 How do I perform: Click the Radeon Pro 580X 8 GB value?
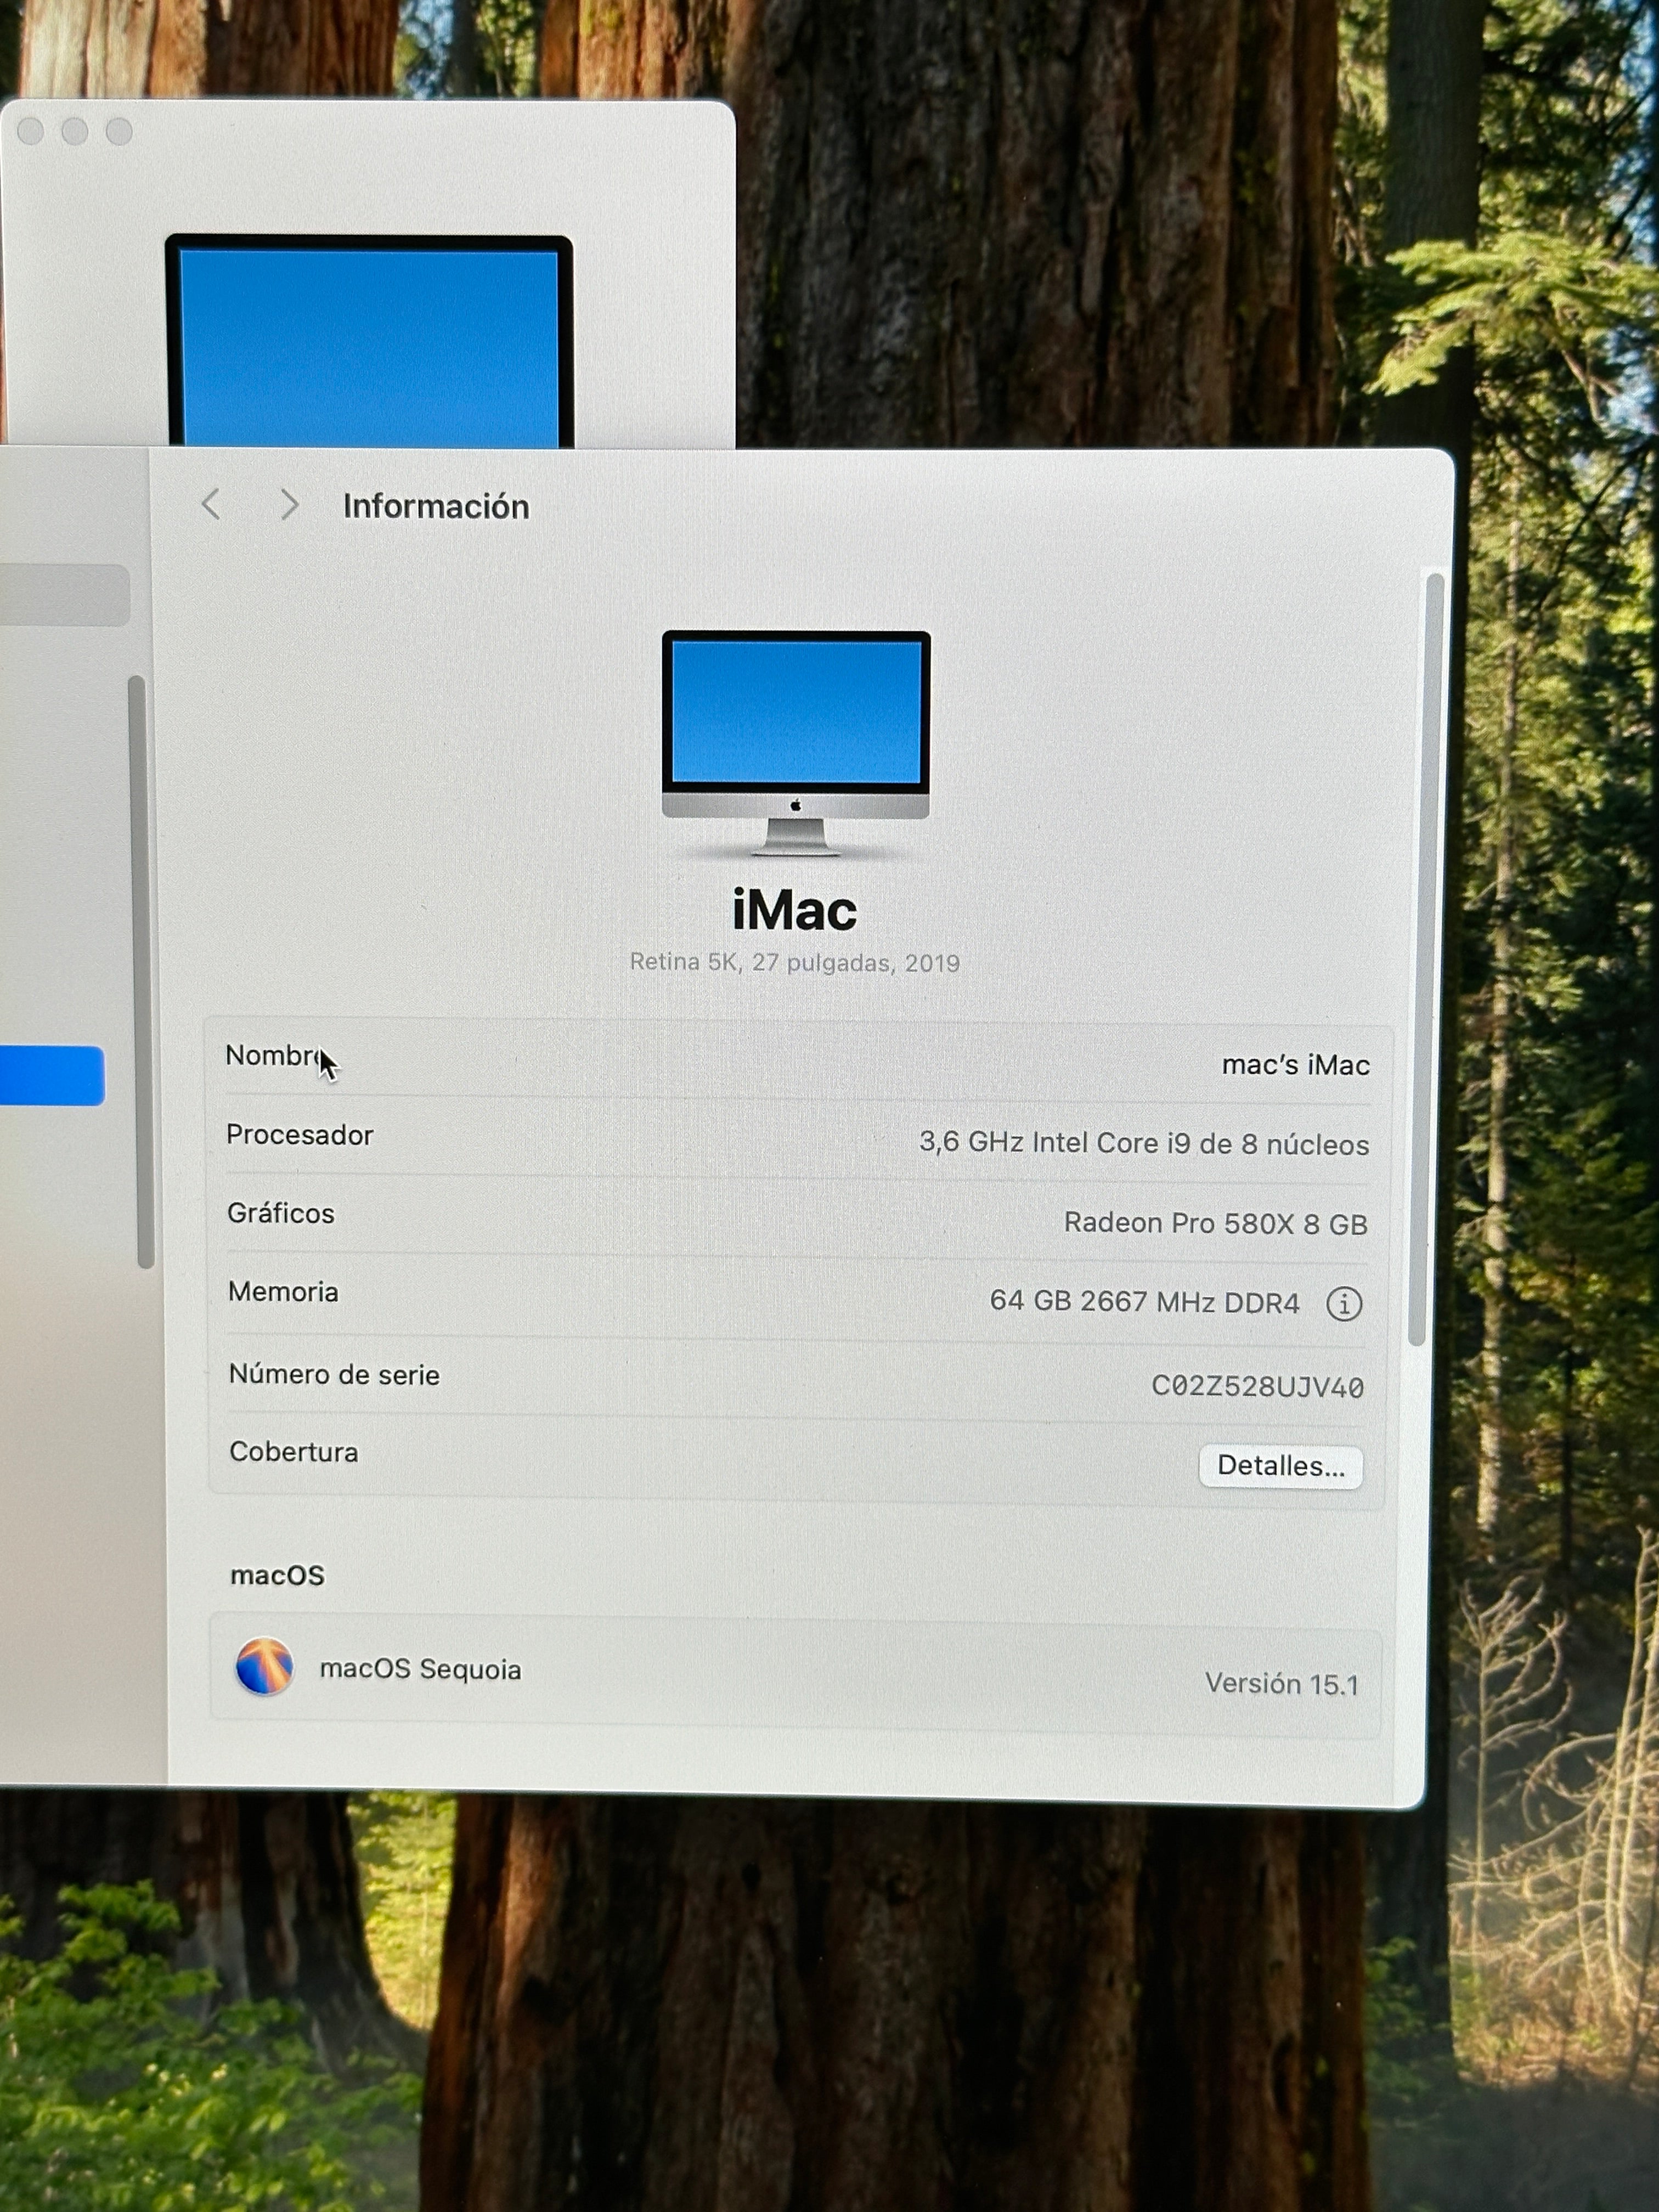pyautogui.click(x=1215, y=1223)
